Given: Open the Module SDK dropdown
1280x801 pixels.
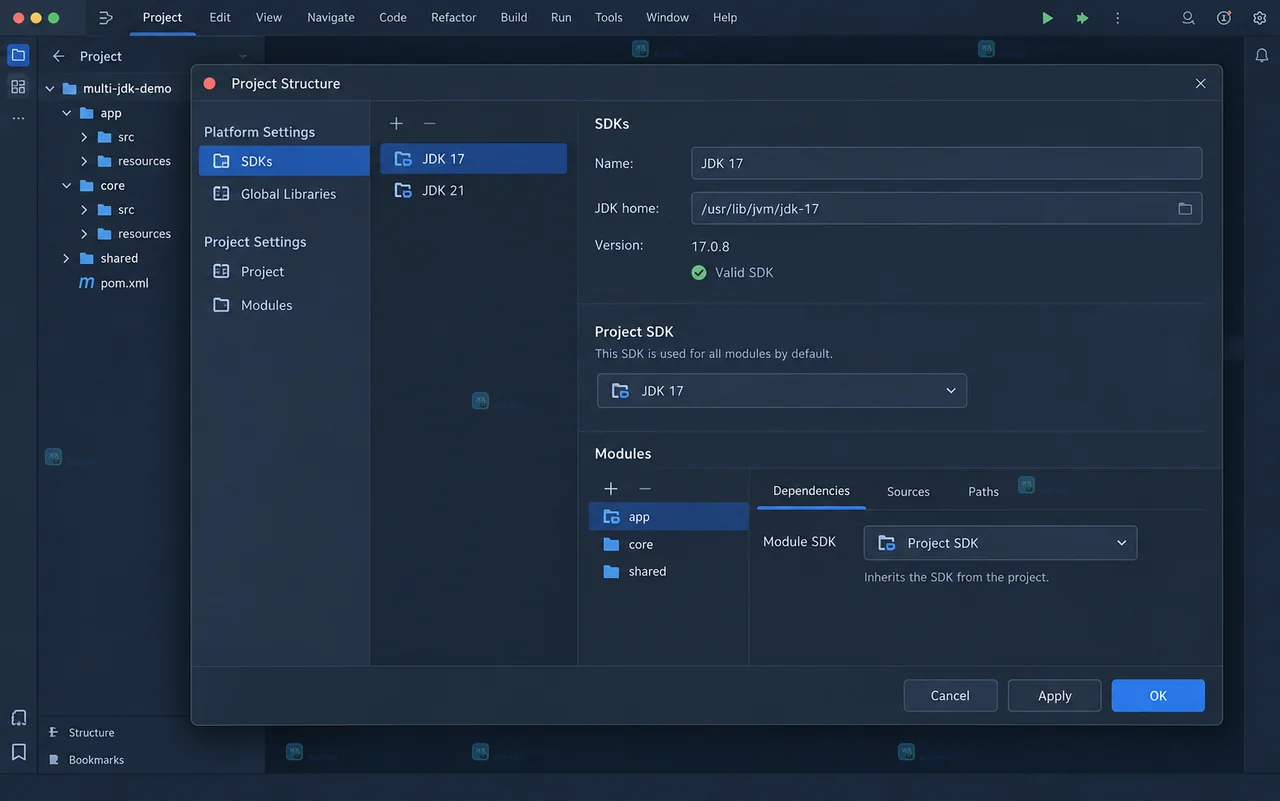Looking at the screenshot, I should coord(1000,543).
